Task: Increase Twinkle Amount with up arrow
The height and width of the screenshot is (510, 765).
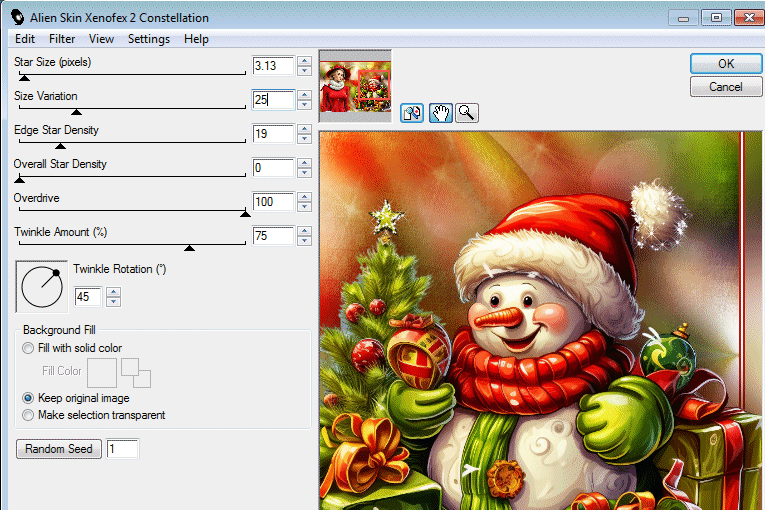Action: point(304,231)
